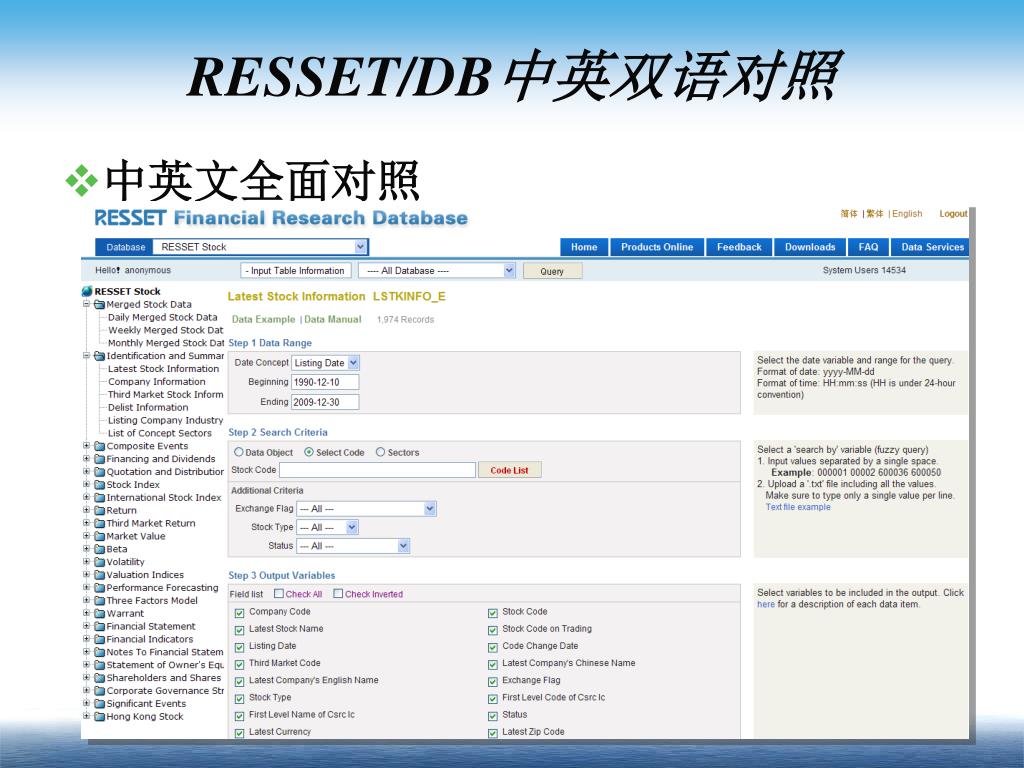Expand the Financial Statement node
This screenshot has height=768, width=1024.
click(x=86, y=626)
